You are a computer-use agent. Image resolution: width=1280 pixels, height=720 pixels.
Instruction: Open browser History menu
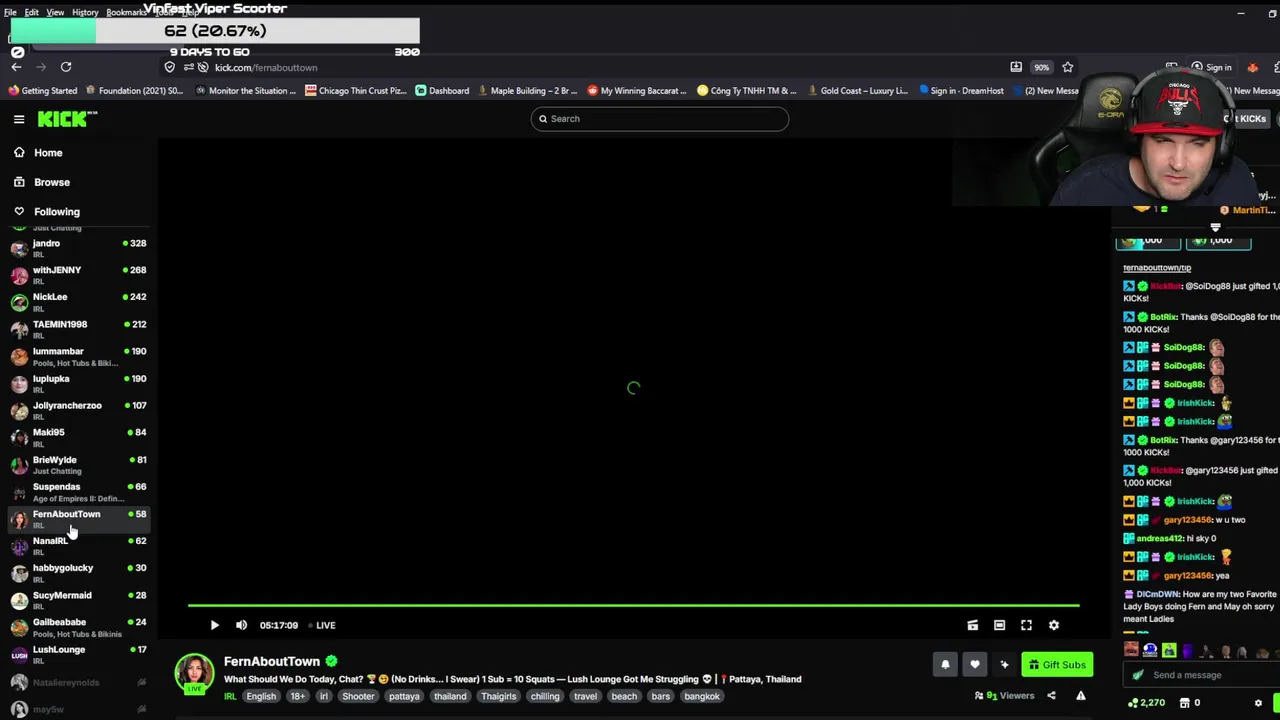pyautogui.click(x=85, y=12)
